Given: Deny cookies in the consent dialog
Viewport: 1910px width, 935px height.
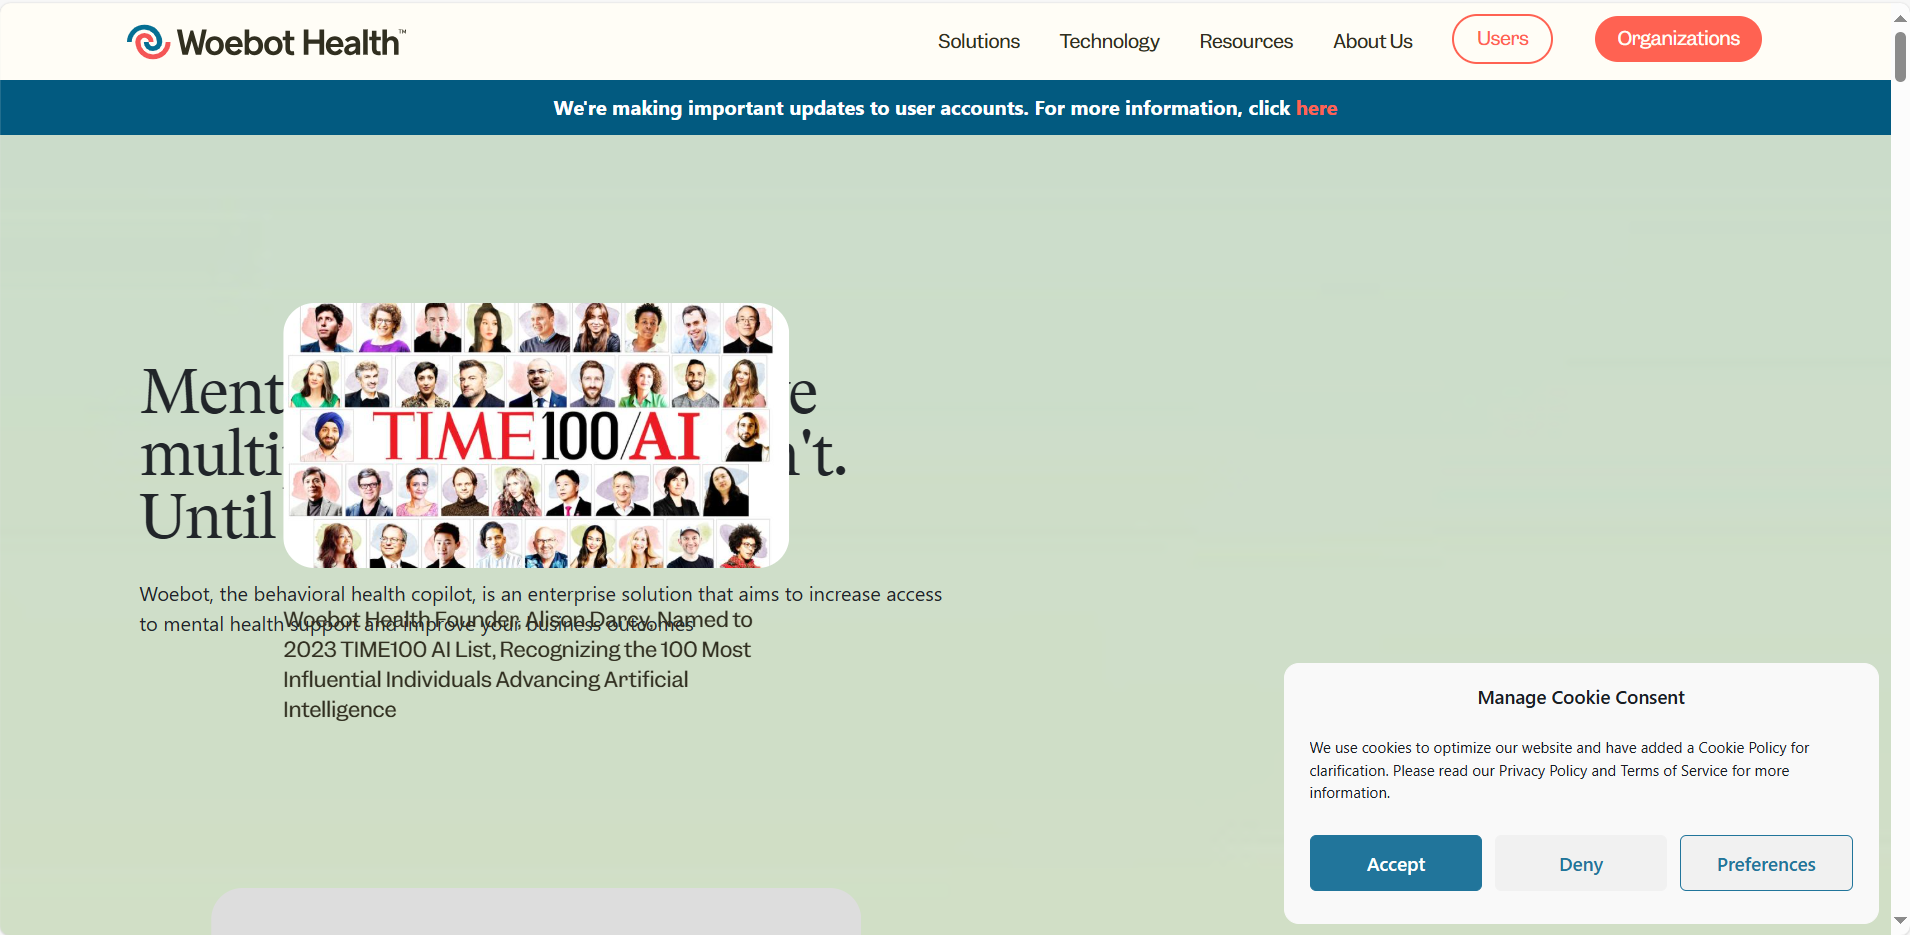Looking at the screenshot, I should [x=1580, y=863].
